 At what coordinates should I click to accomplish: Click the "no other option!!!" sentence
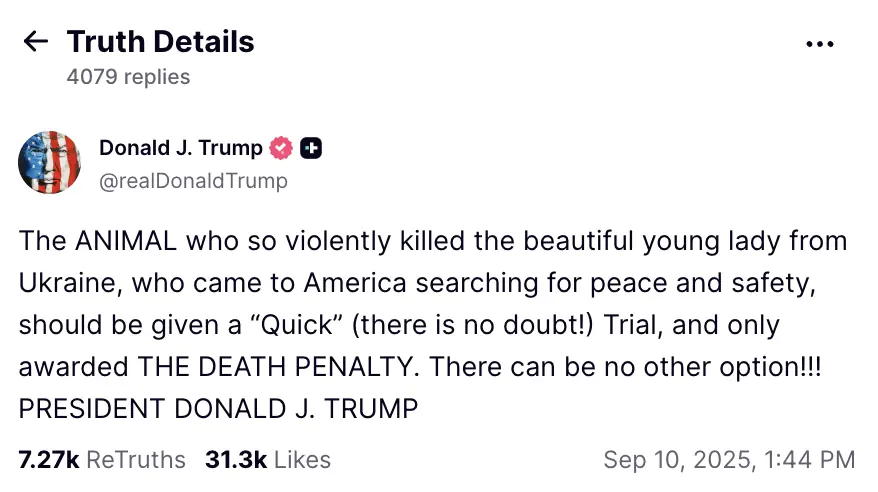tap(716, 368)
